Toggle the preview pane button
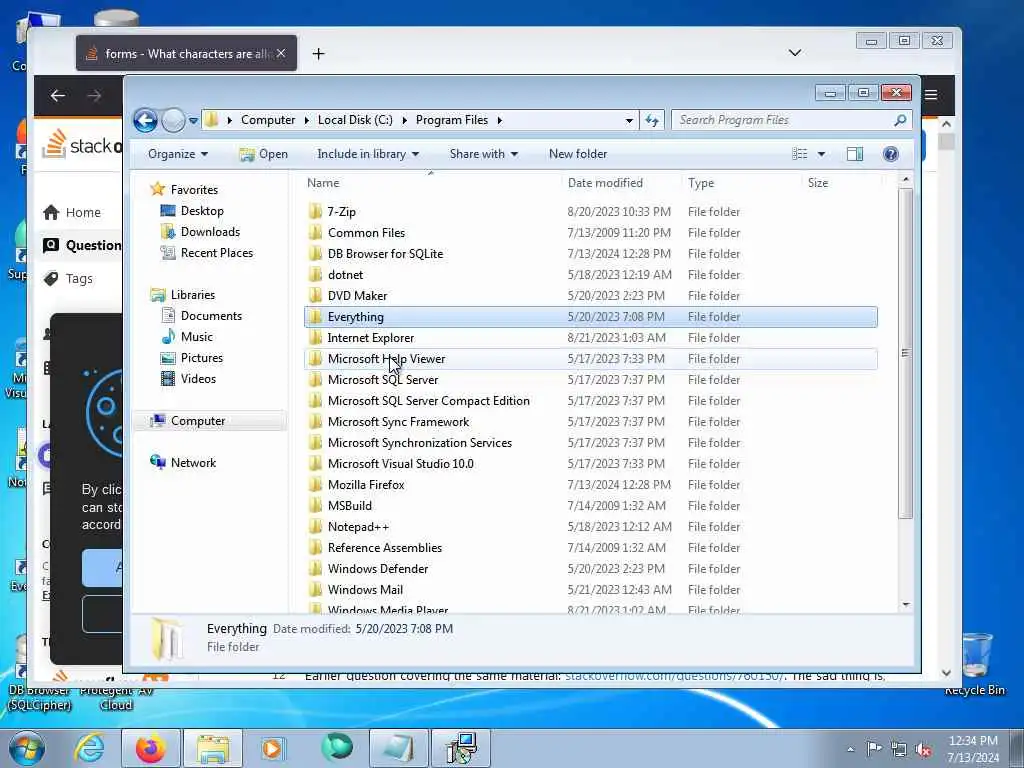 coord(855,154)
